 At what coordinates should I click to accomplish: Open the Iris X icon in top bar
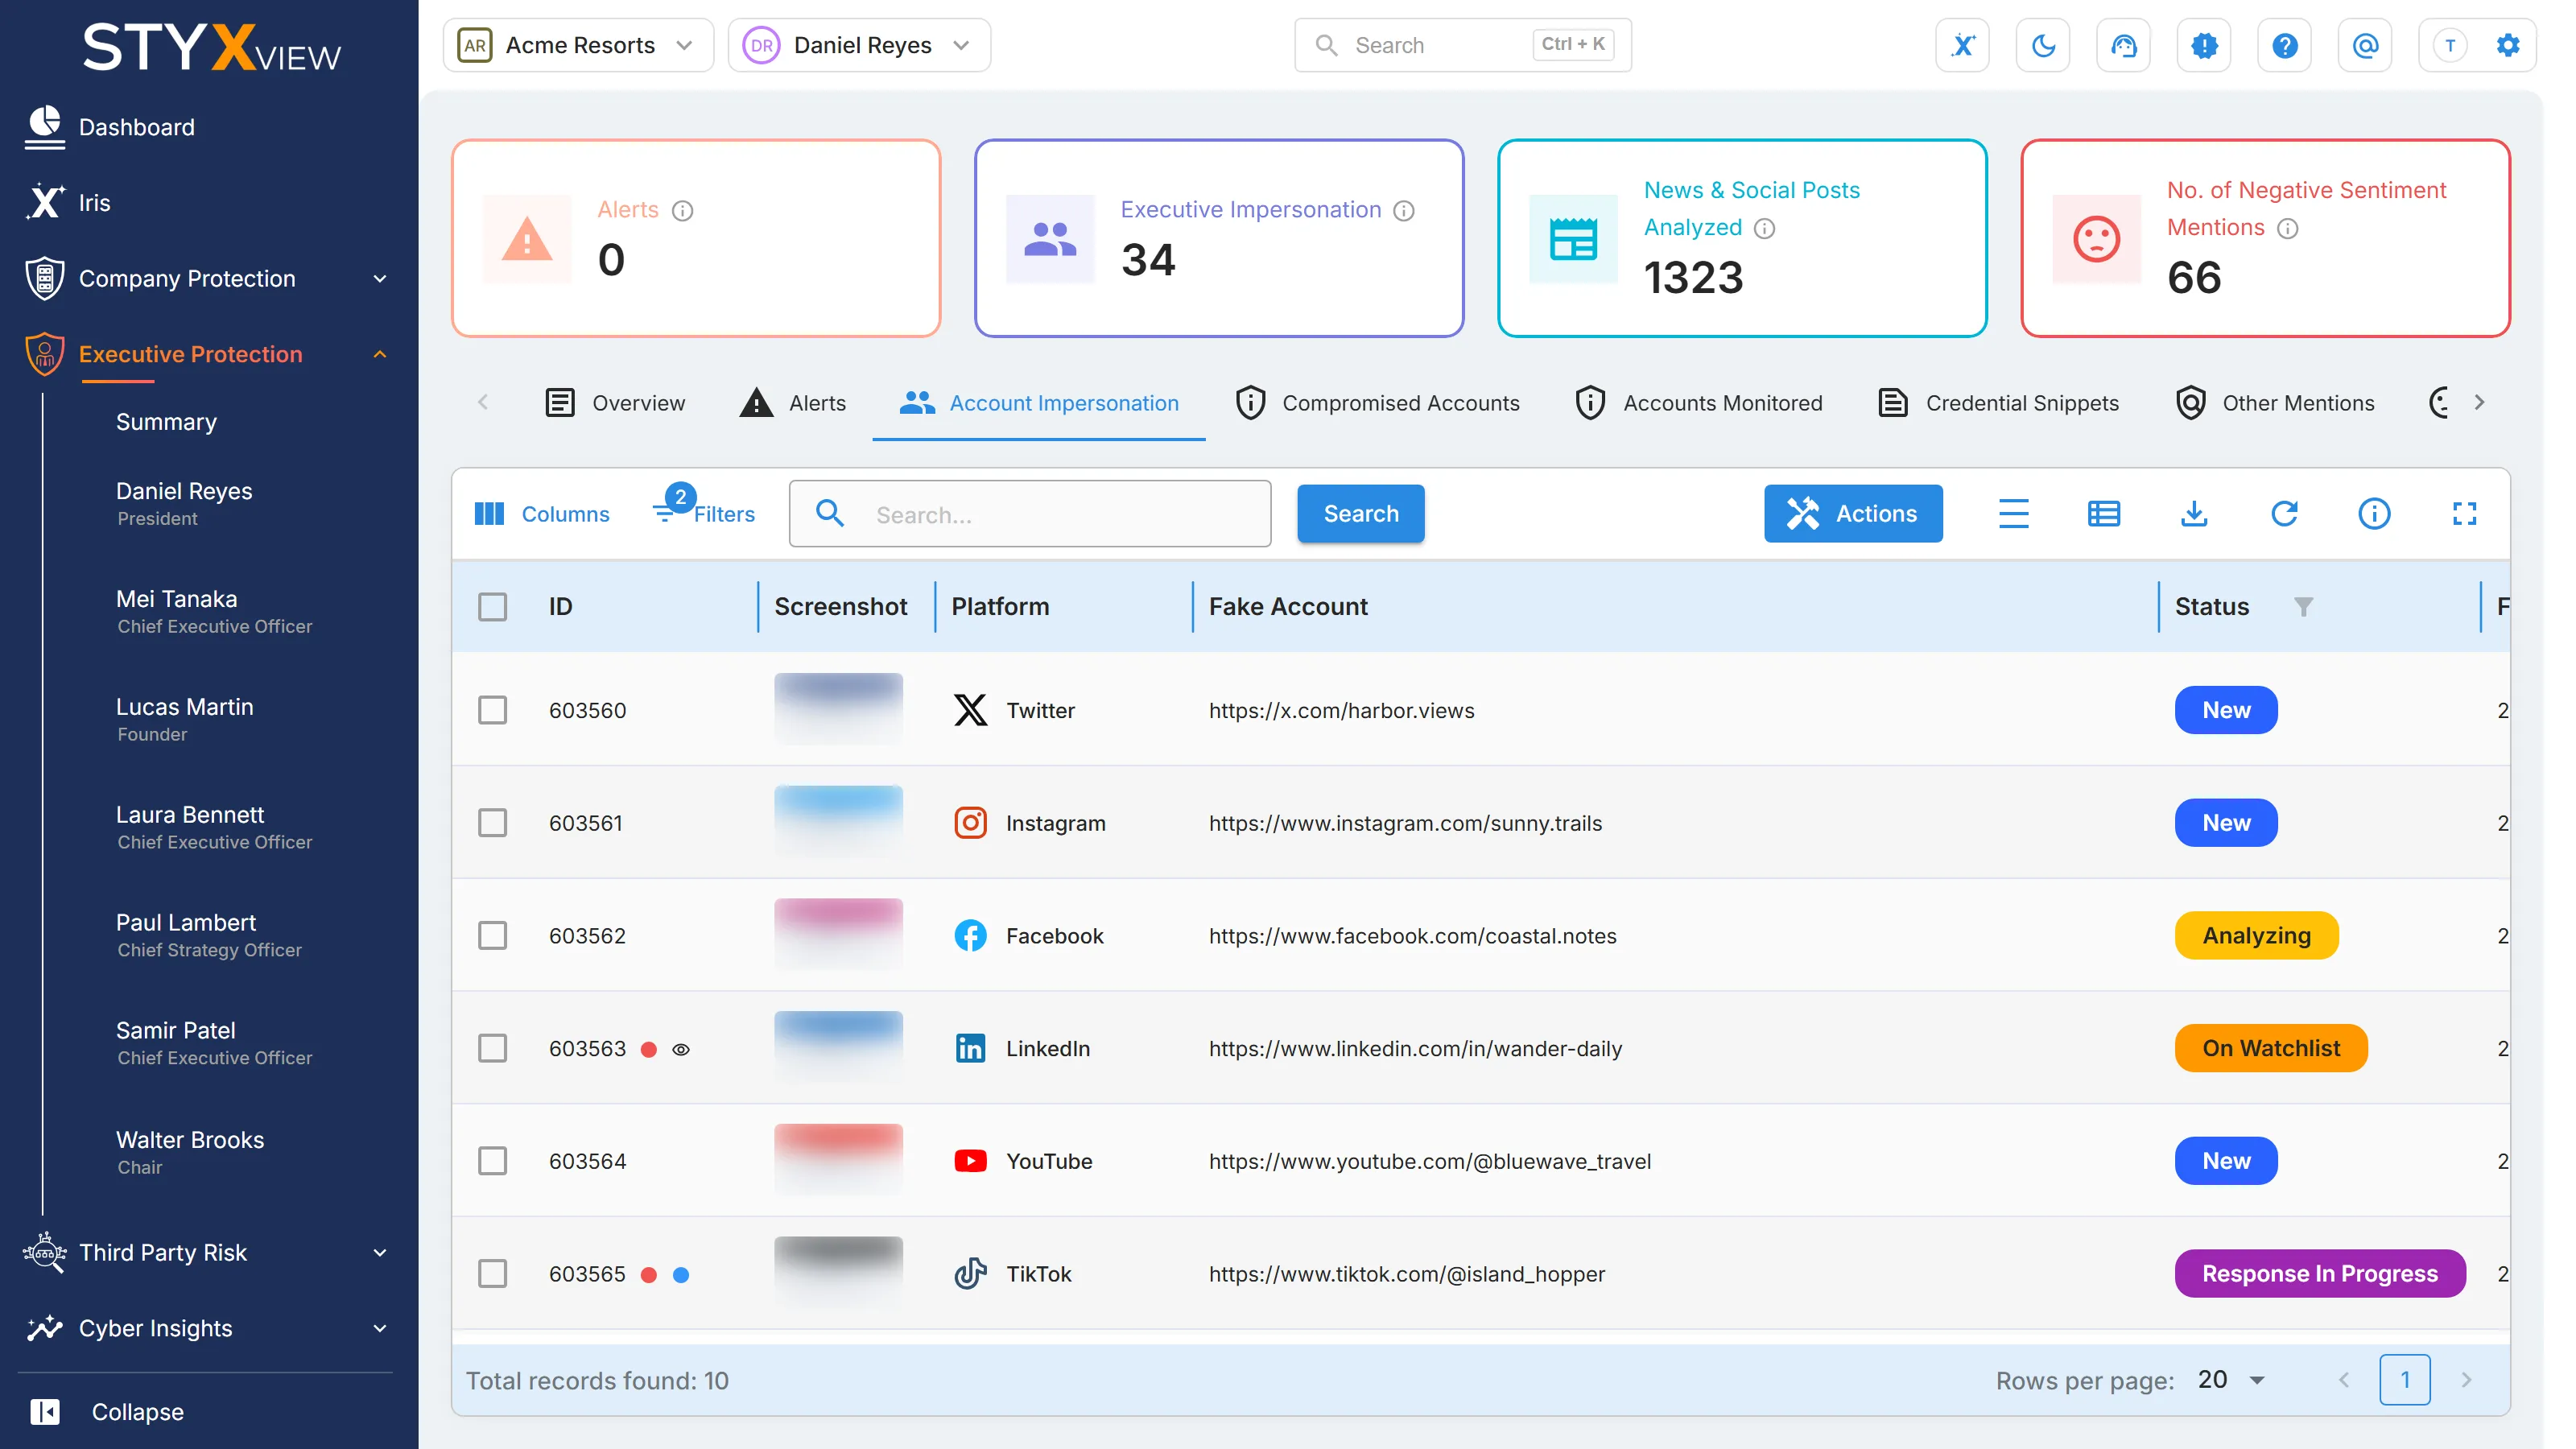coord(1962,45)
